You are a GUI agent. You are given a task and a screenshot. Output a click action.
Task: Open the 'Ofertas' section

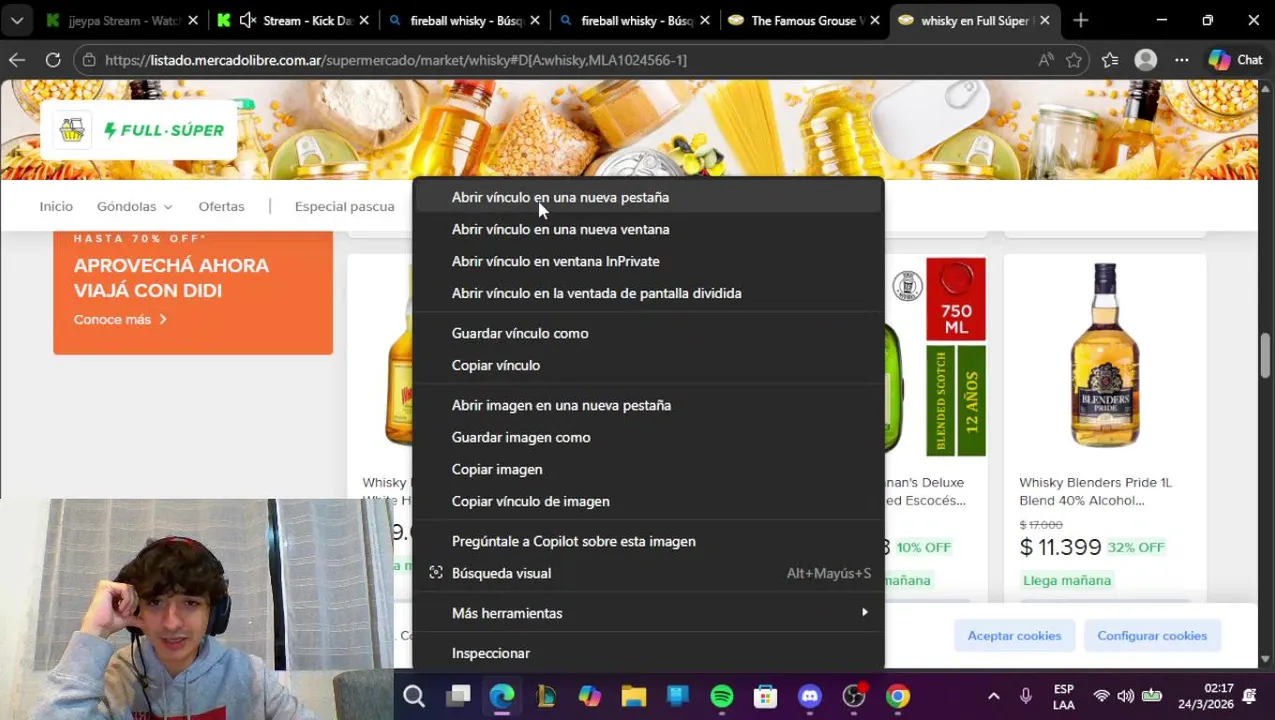[221, 206]
